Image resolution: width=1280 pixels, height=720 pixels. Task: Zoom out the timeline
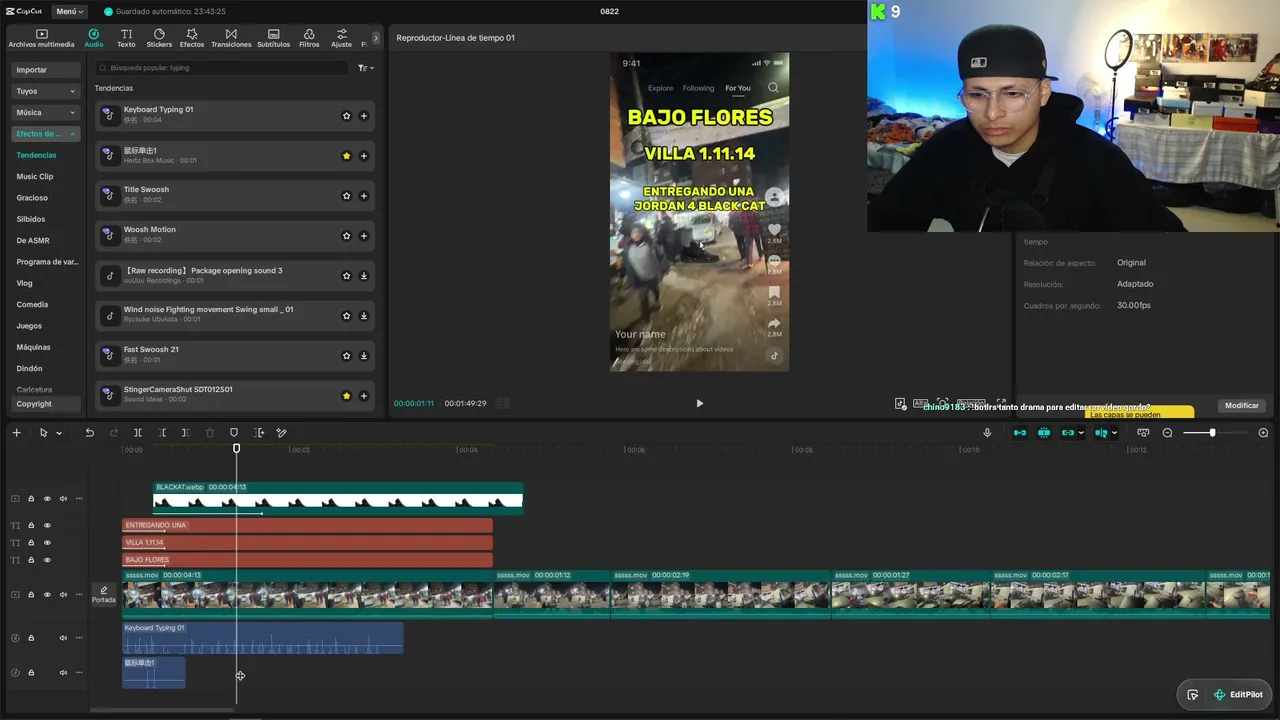coord(1167,433)
